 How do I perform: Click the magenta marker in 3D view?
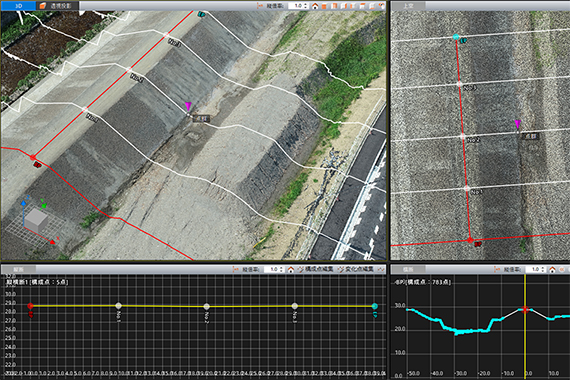188,106
